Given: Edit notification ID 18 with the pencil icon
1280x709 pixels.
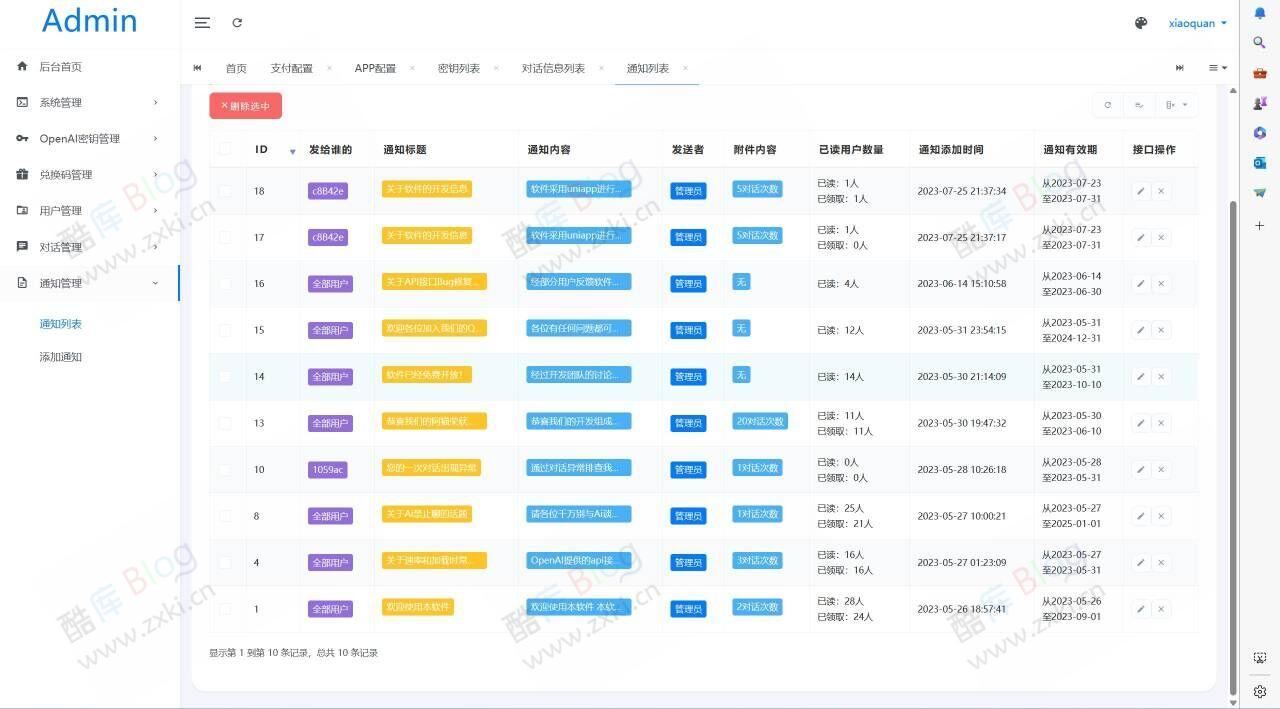Looking at the screenshot, I should point(1140,190).
